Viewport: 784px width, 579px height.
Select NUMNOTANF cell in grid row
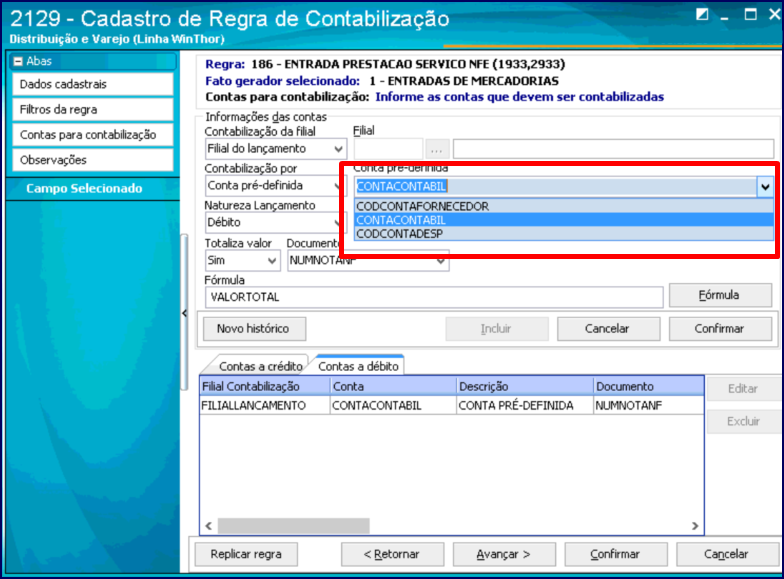(648, 406)
